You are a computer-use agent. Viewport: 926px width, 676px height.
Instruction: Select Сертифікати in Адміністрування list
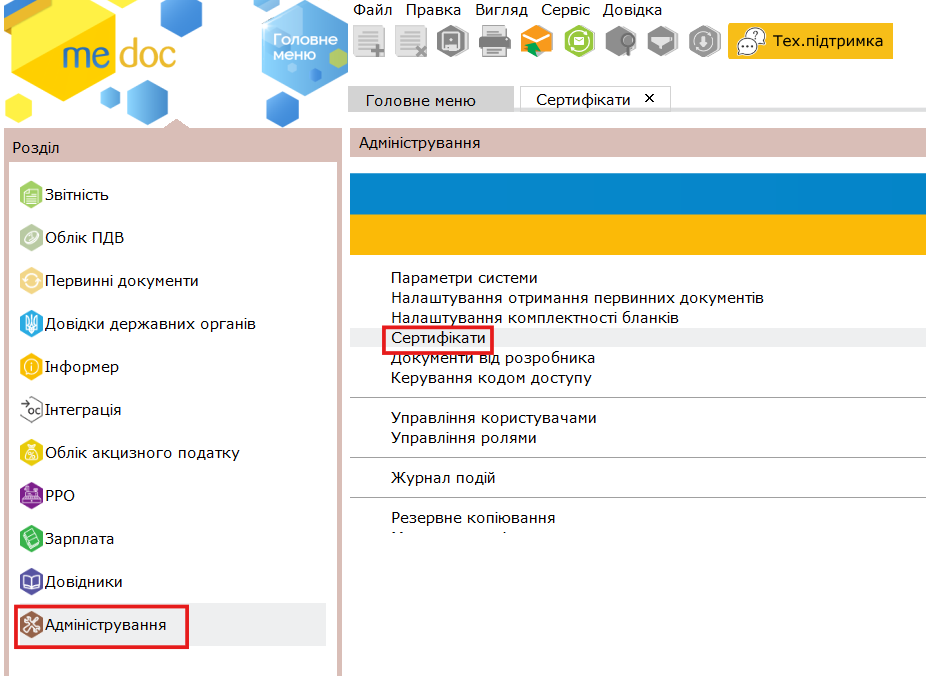pos(438,338)
